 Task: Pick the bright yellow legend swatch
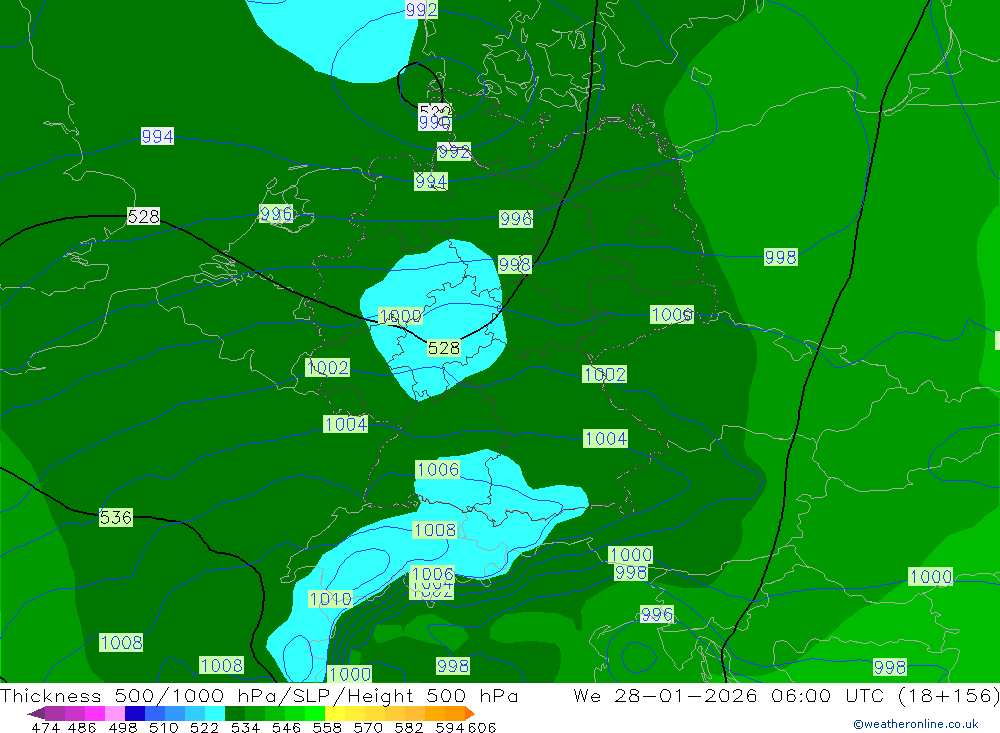[x=335, y=713]
